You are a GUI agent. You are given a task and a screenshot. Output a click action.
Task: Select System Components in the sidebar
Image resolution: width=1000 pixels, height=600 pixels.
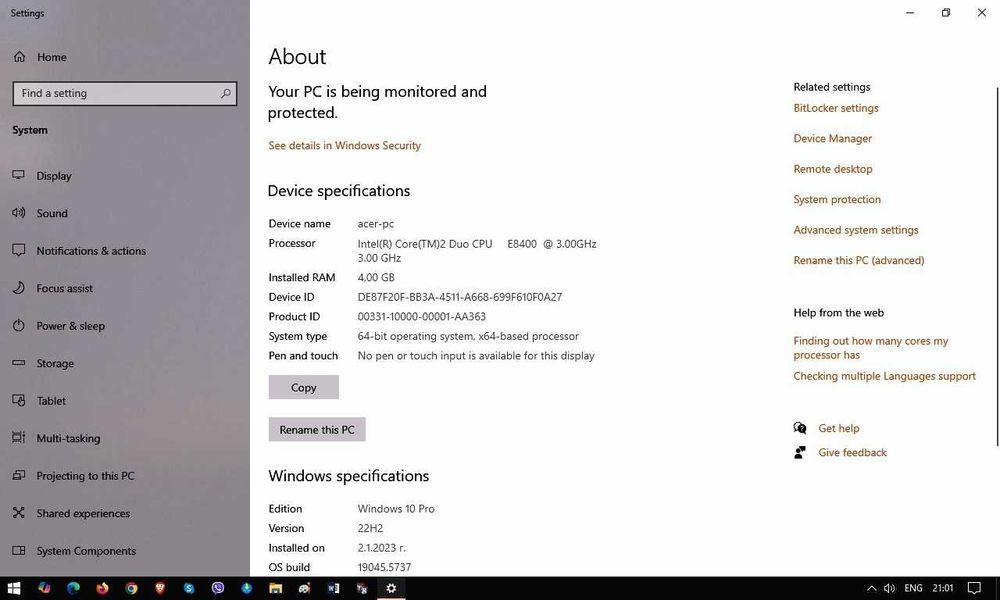pyautogui.click(x=86, y=550)
